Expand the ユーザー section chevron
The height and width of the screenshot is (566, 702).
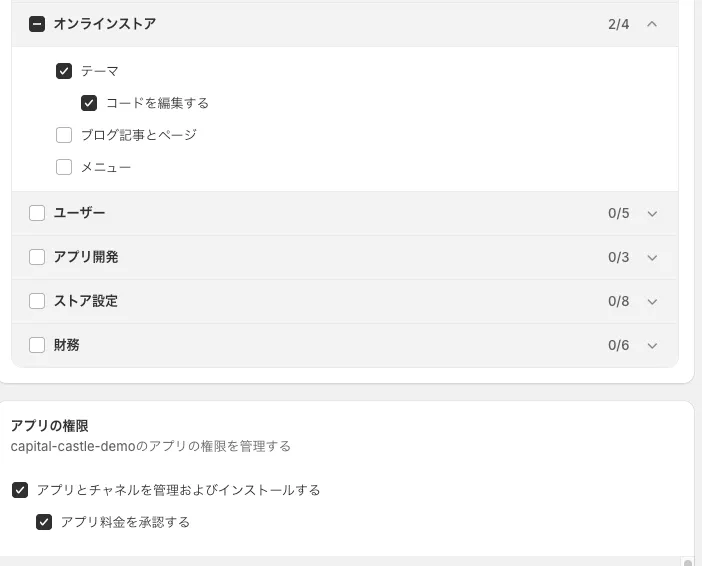[652, 213]
